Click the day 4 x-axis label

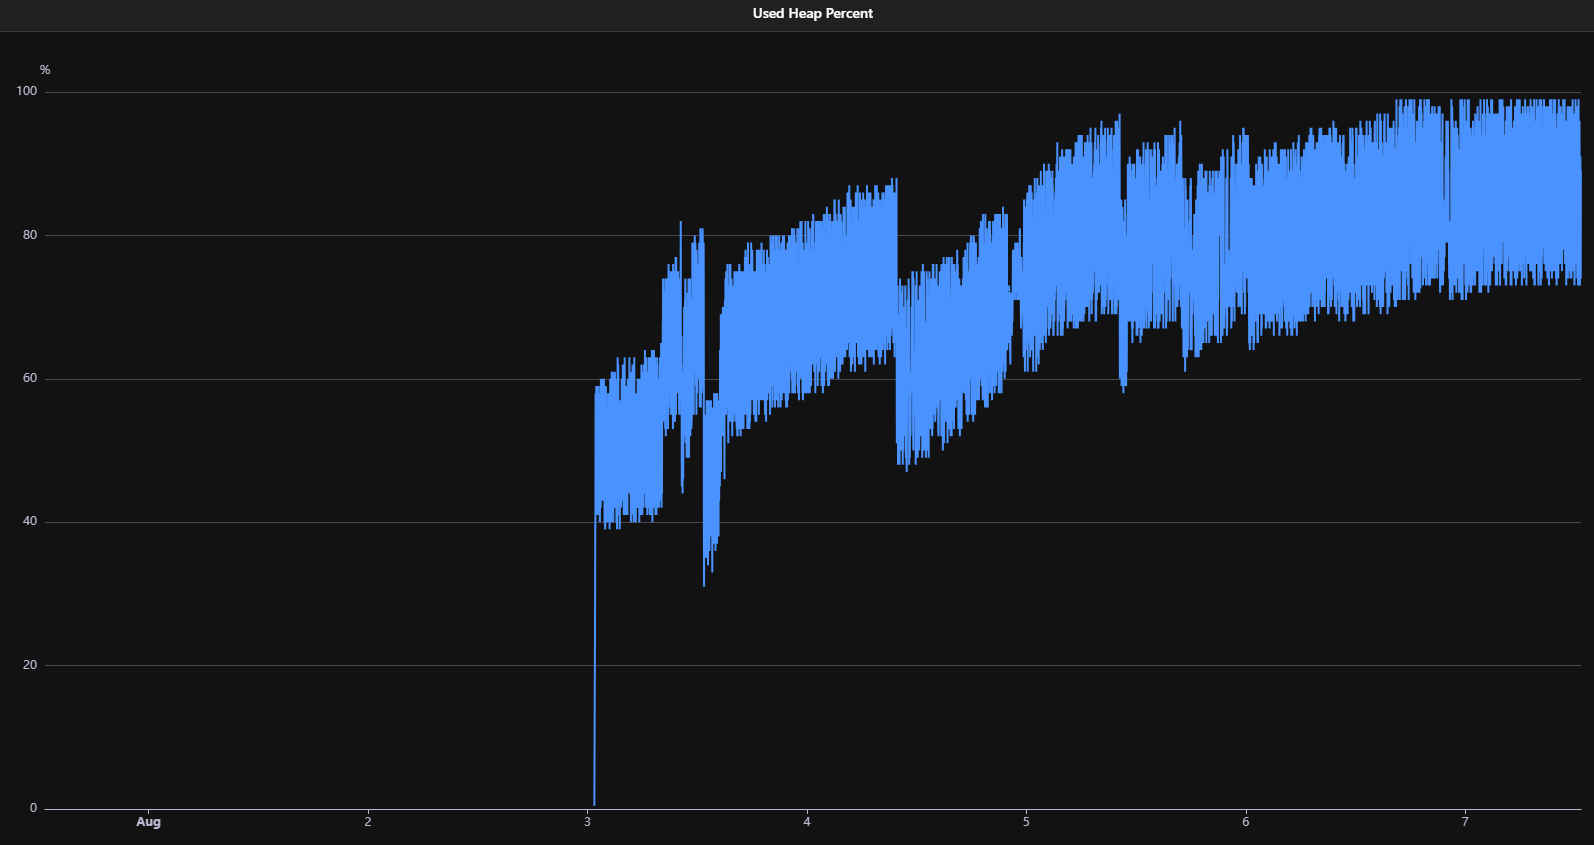[807, 822]
